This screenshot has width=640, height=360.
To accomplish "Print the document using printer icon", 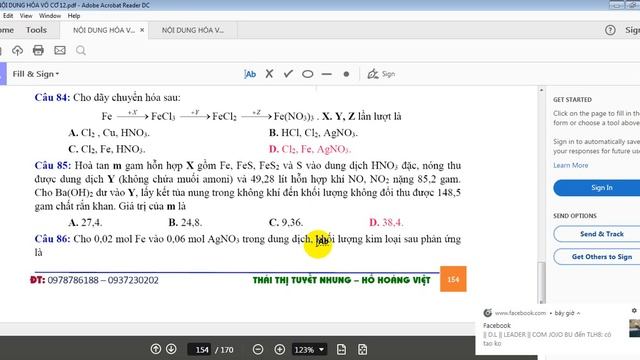I will pos(38,50).
